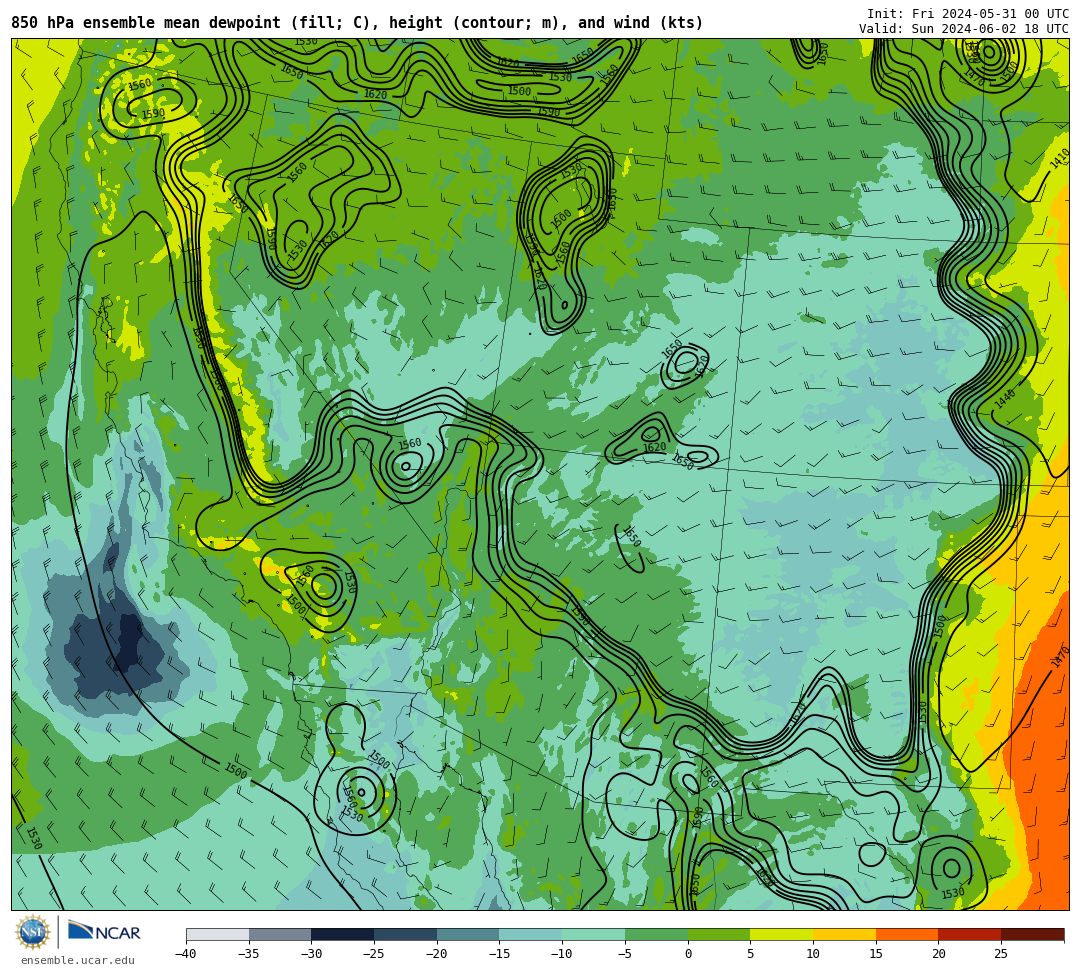Click the colorbar tick label '10'

coord(813,954)
